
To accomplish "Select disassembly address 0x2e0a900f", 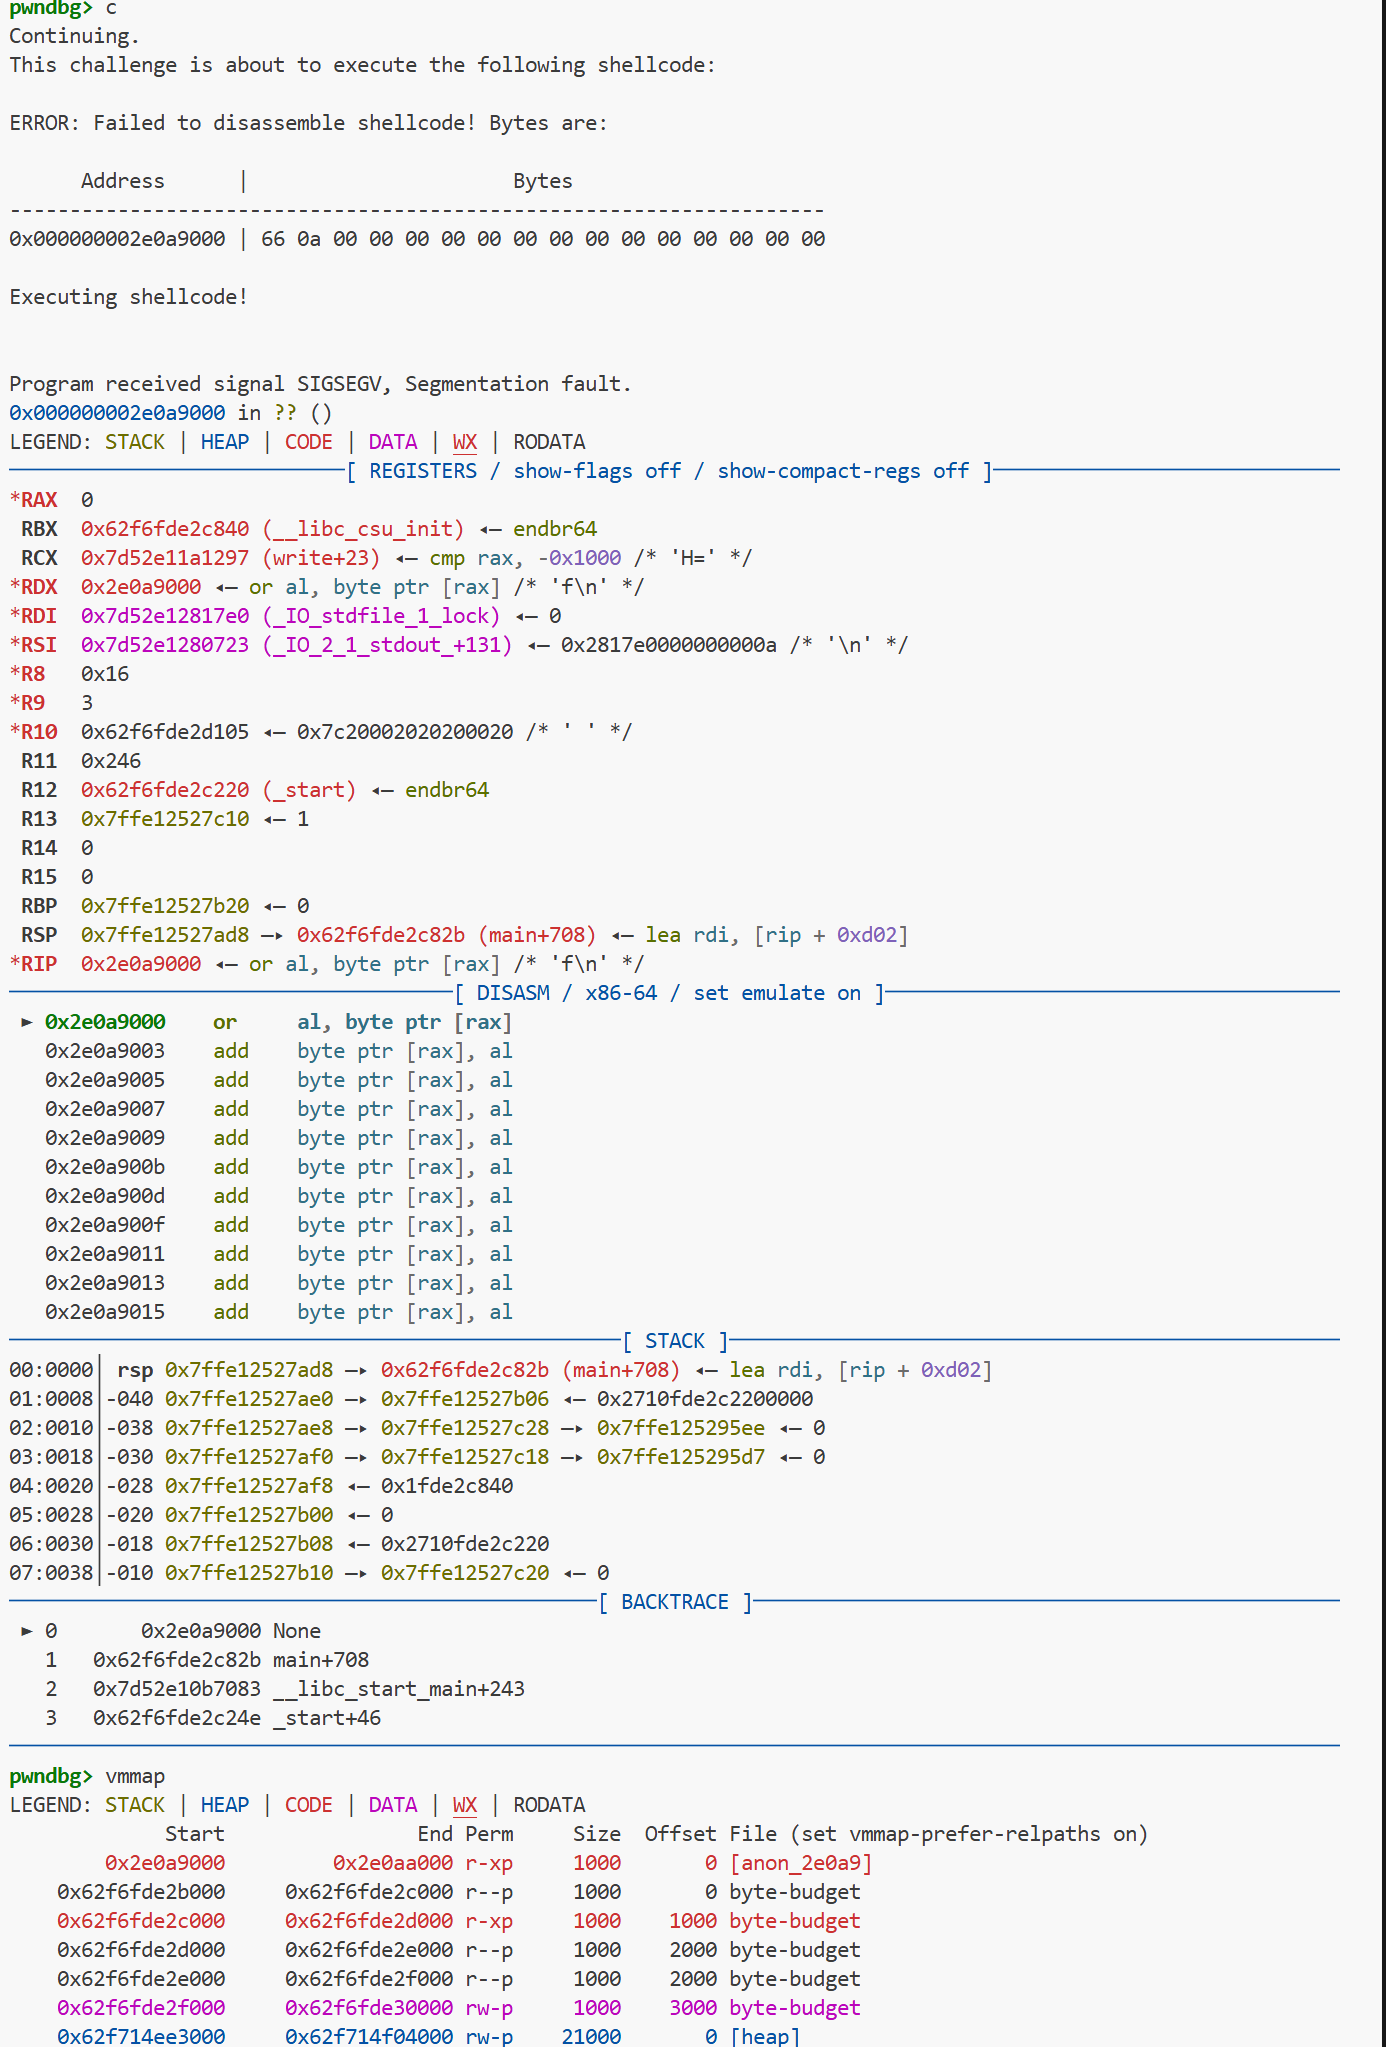I will click(x=105, y=1225).
